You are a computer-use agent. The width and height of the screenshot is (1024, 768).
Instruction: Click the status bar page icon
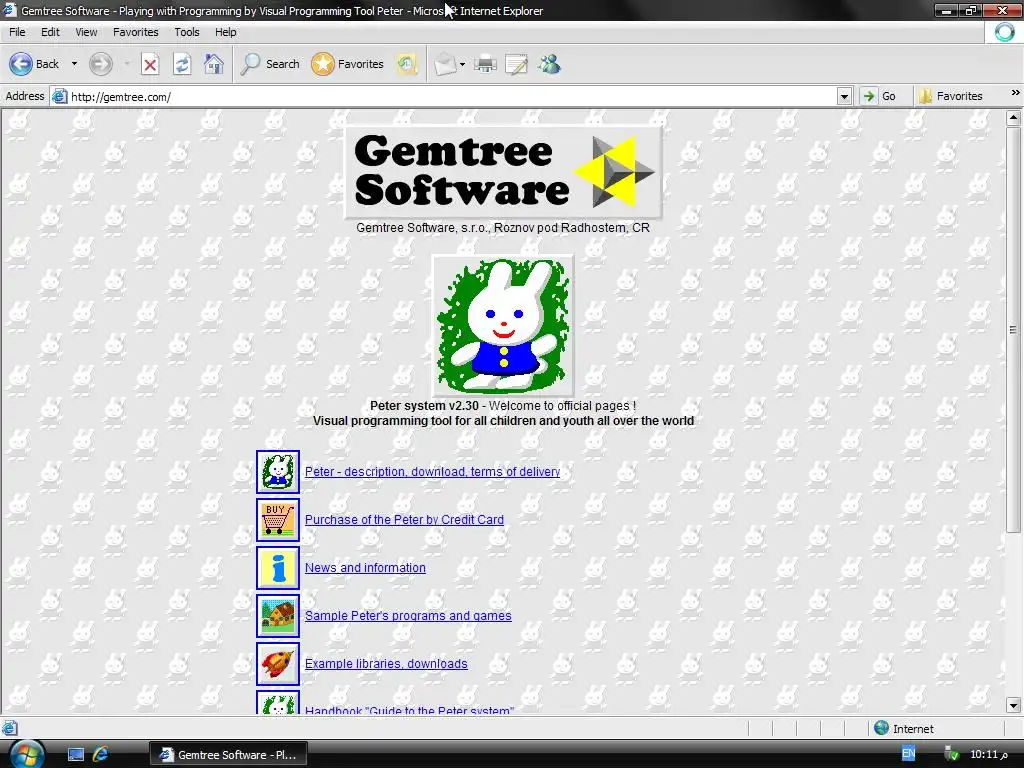tap(10, 728)
